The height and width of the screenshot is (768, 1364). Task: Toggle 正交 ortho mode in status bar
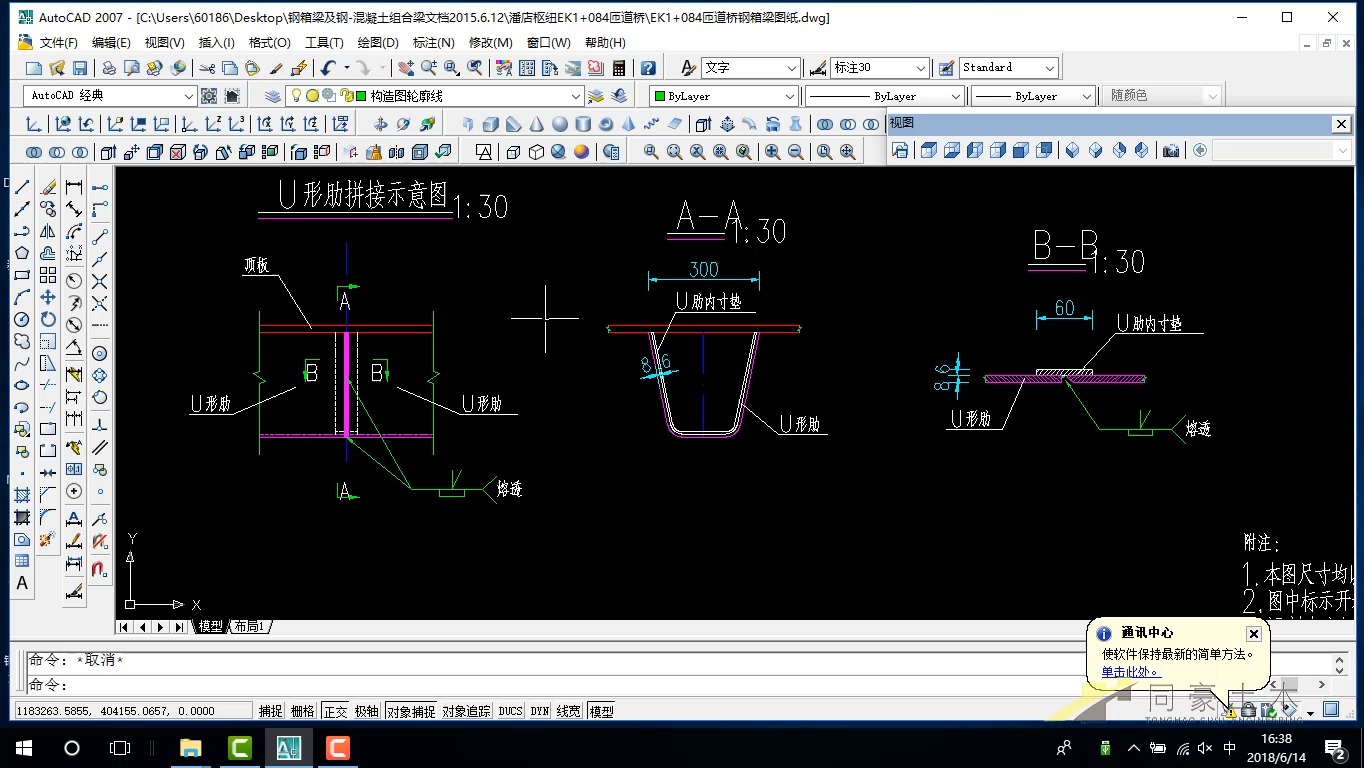pos(334,711)
